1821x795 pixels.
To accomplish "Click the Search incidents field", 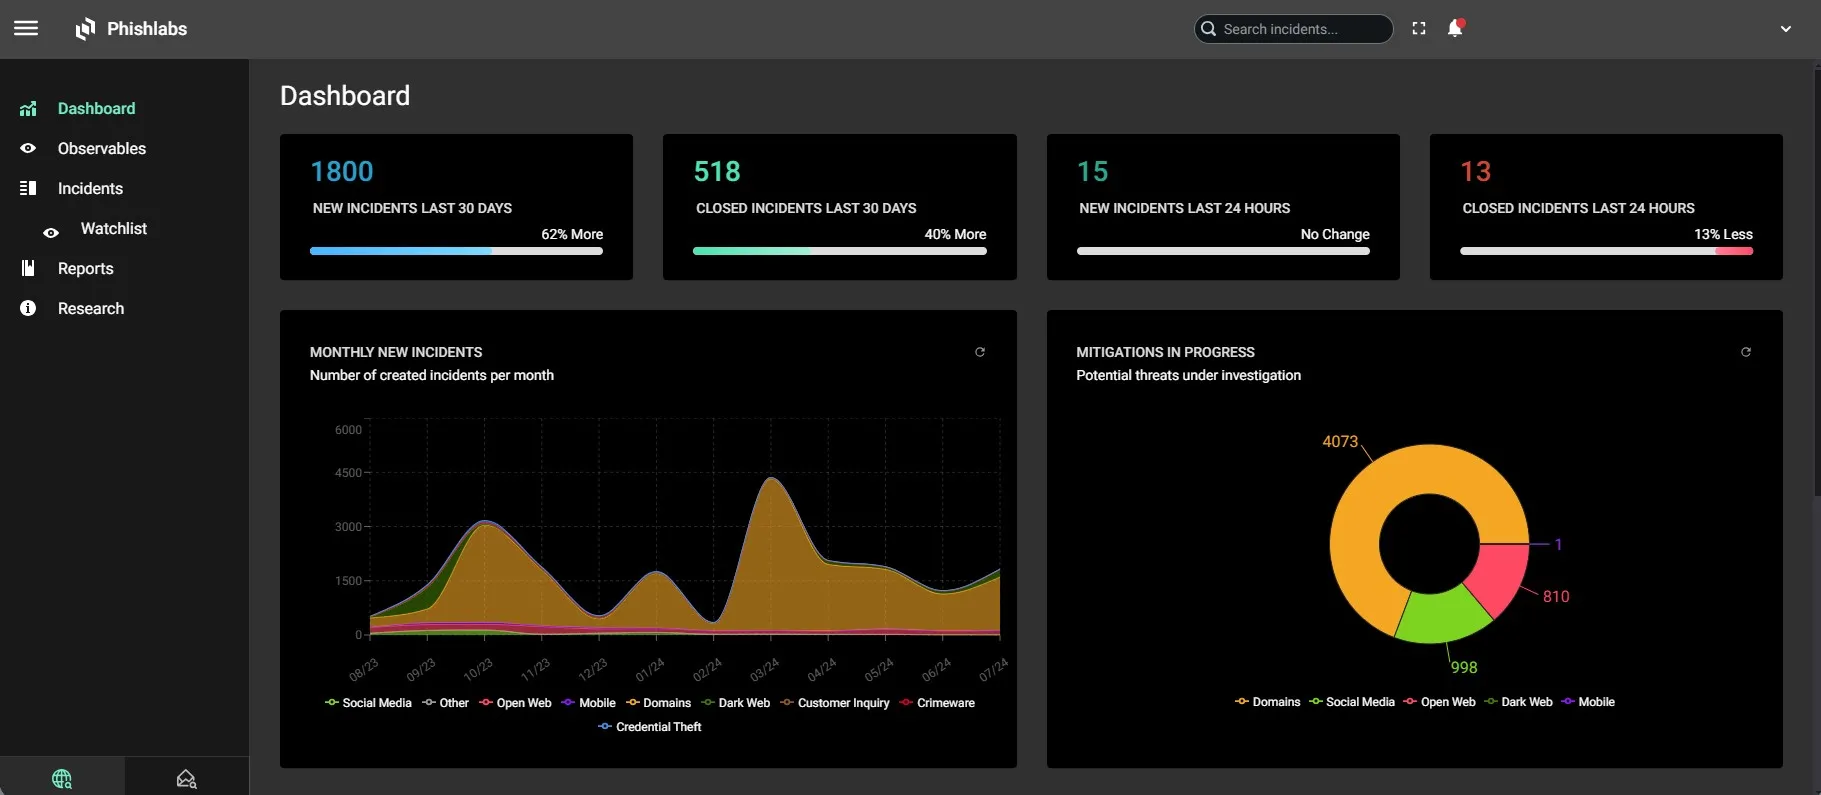I will pos(1300,29).
